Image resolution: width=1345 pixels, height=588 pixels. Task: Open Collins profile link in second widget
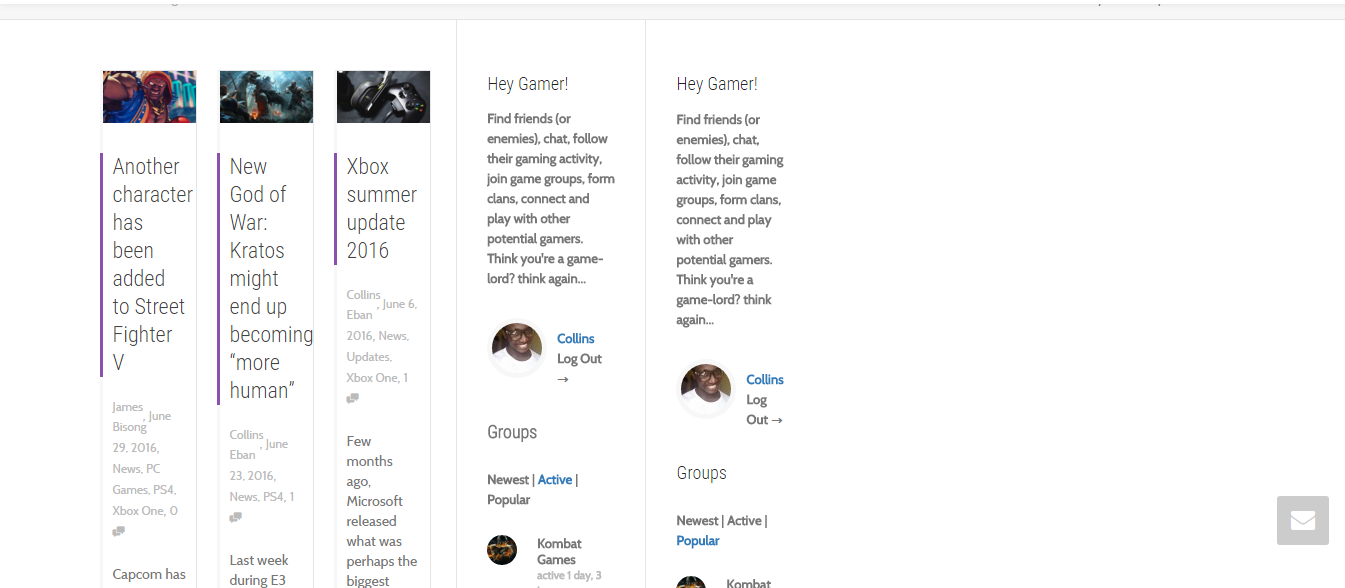(x=765, y=380)
